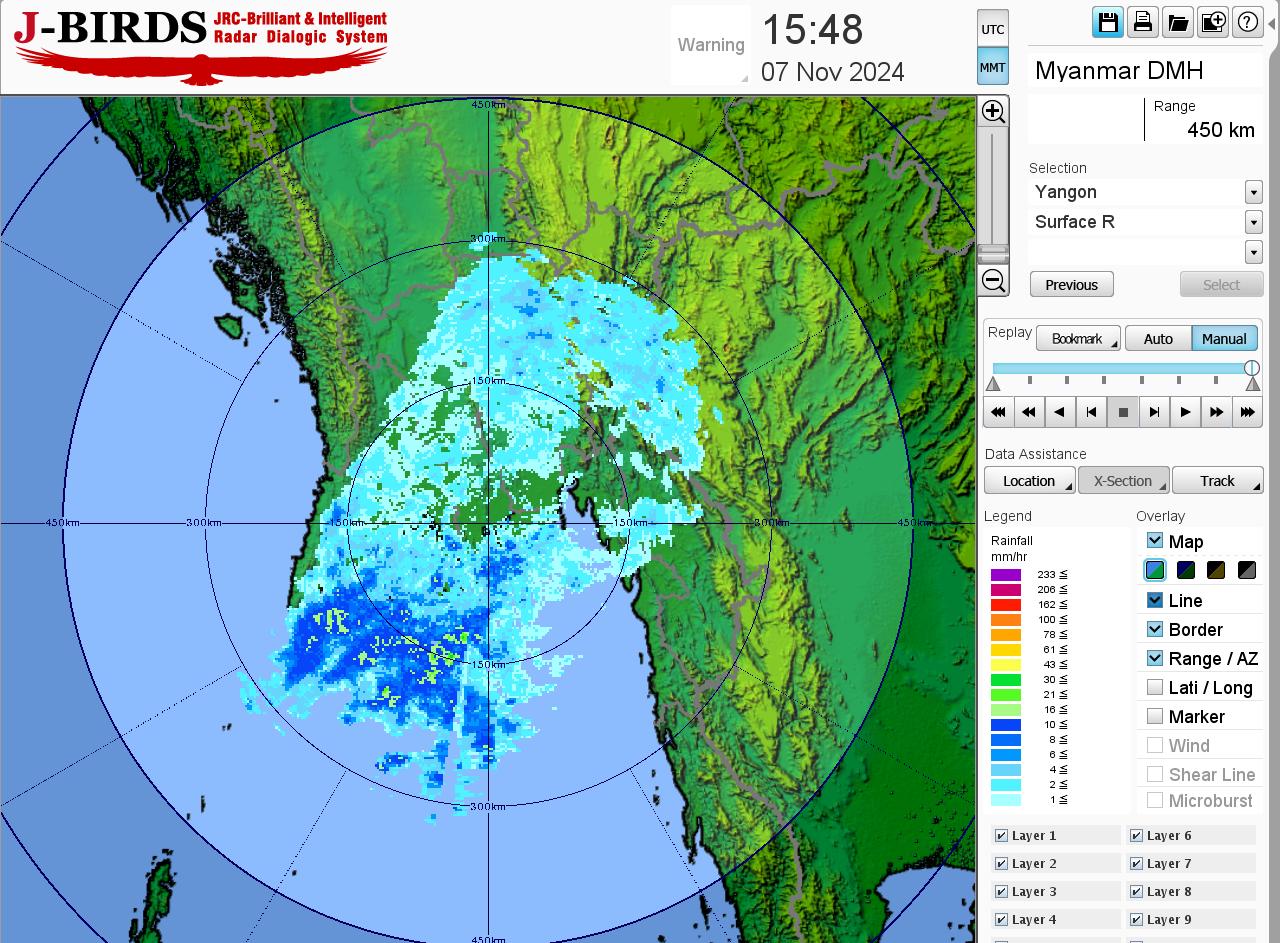Click the Print icon in top toolbar
The image size is (1284, 943).
click(1143, 22)
